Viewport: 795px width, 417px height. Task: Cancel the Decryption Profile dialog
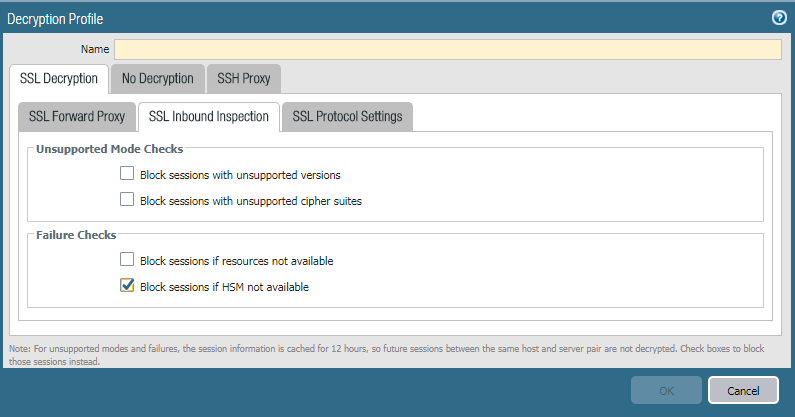743,391
